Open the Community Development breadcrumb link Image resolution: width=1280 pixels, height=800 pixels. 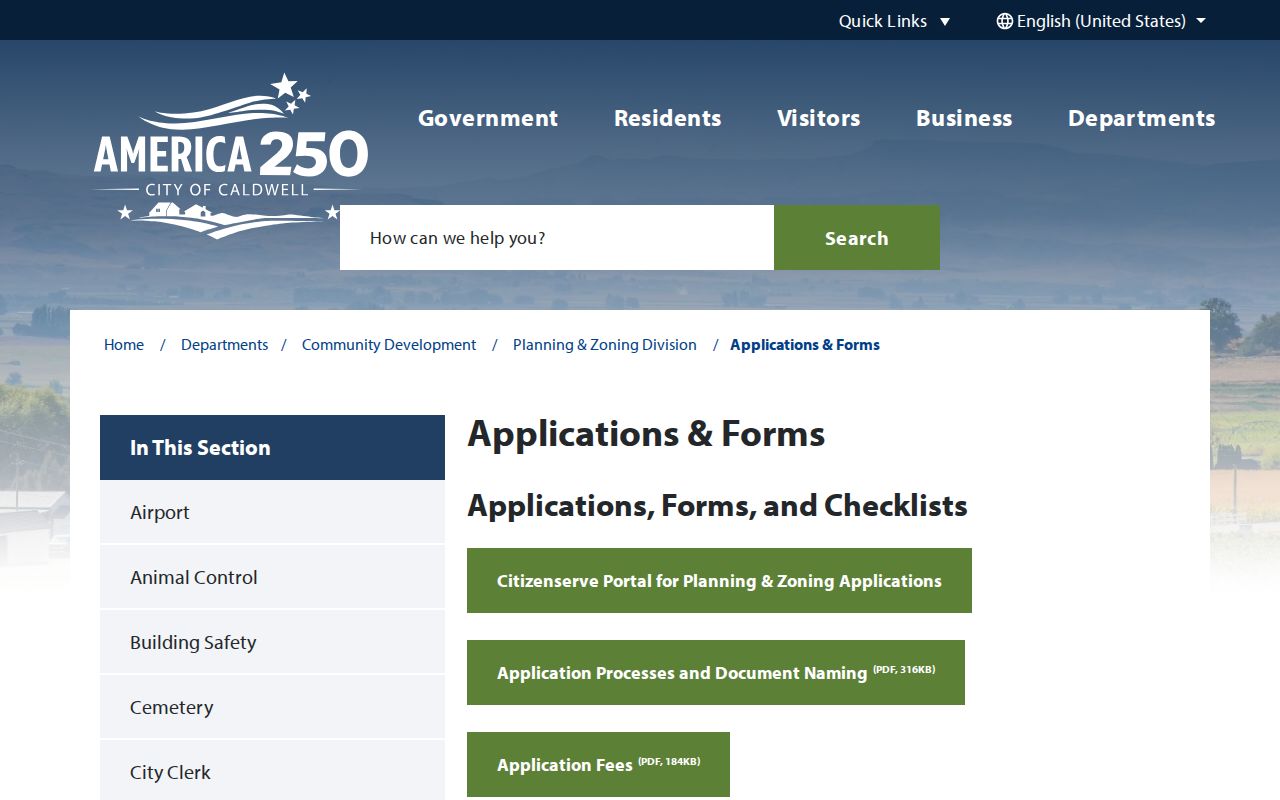(389, 345)
